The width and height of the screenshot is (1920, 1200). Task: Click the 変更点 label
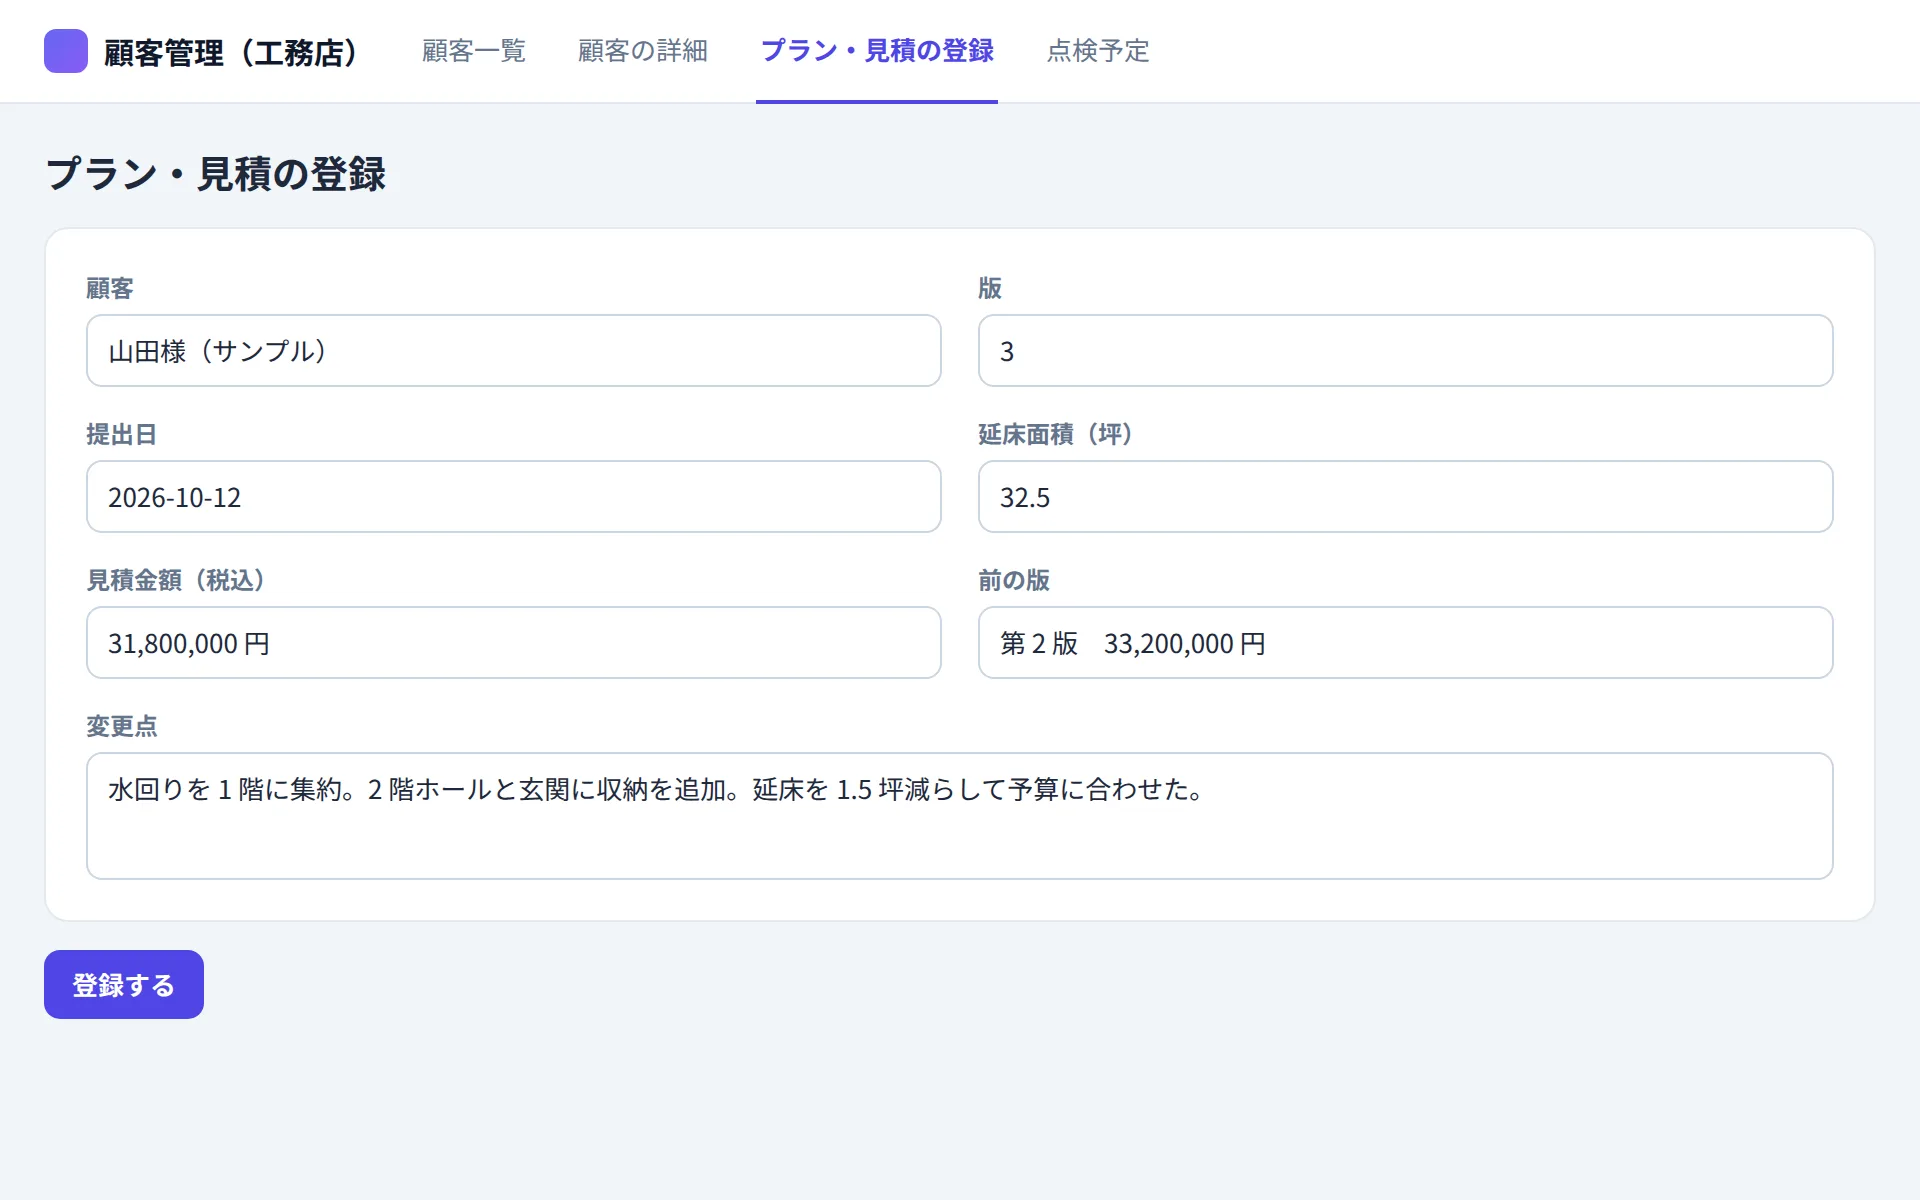click(x=122, y=727)
